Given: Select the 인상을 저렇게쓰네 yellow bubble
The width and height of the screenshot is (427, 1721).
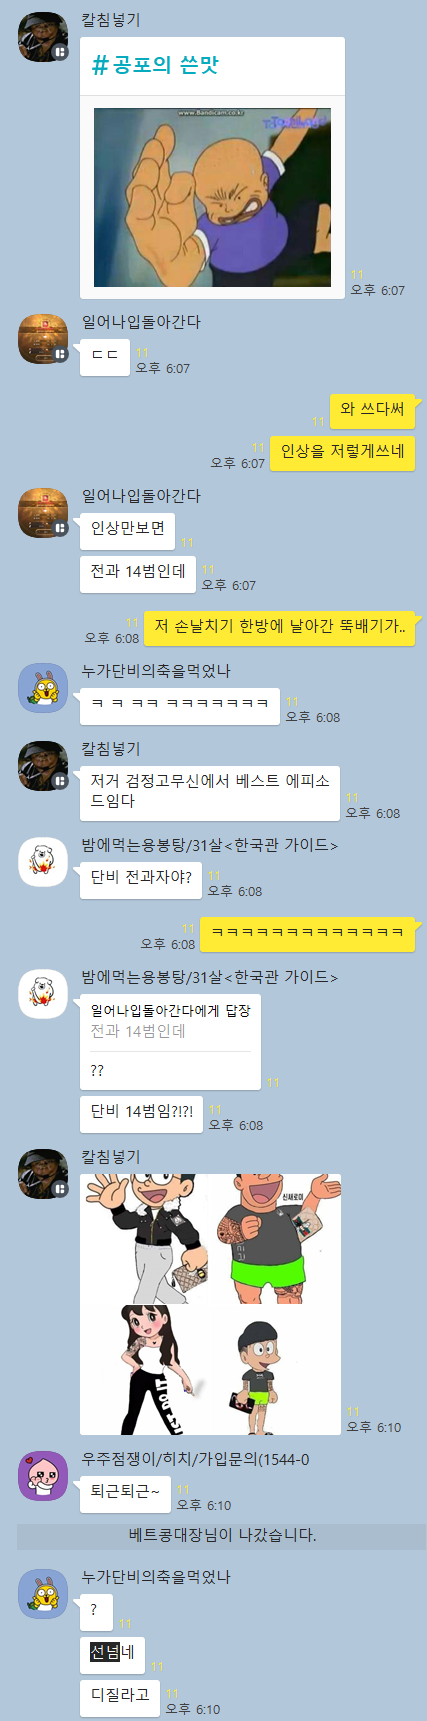Looking at the screenshot, I should pyautogui.click(x=342, y=452).
